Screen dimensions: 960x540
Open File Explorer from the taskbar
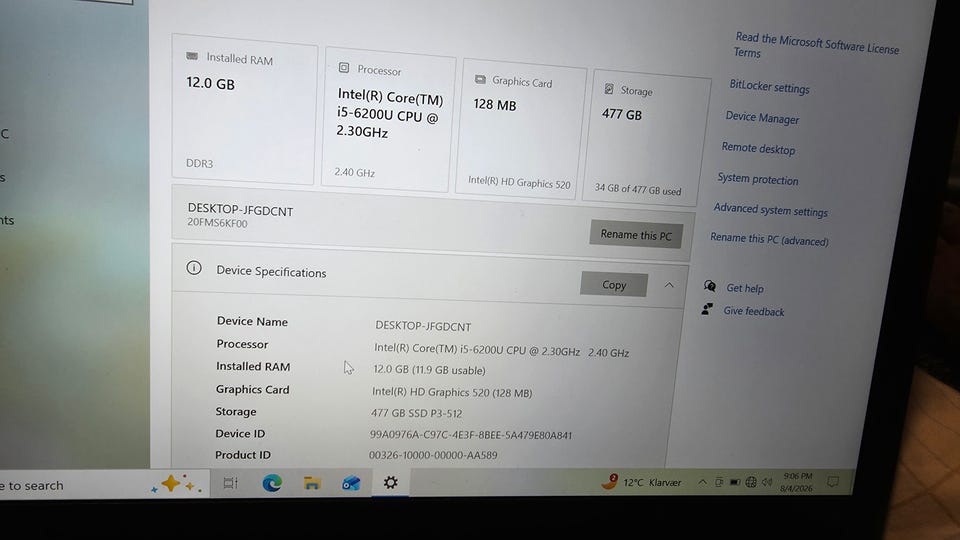(x=312, y=484)
